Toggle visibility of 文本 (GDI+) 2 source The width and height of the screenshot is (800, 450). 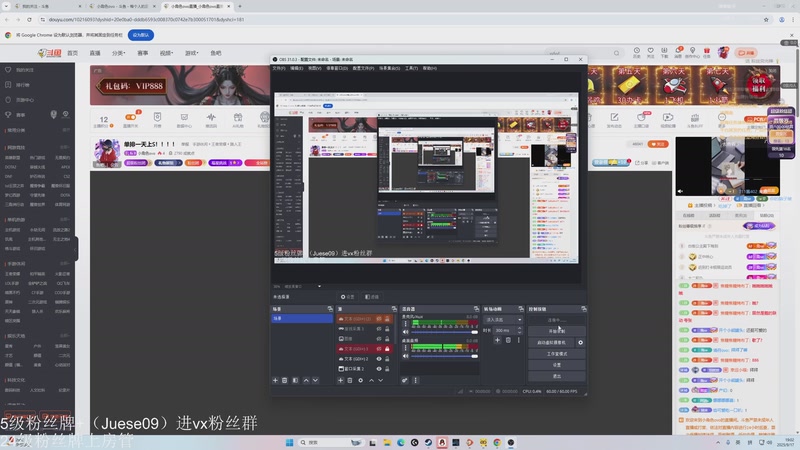tap(379, 359)
